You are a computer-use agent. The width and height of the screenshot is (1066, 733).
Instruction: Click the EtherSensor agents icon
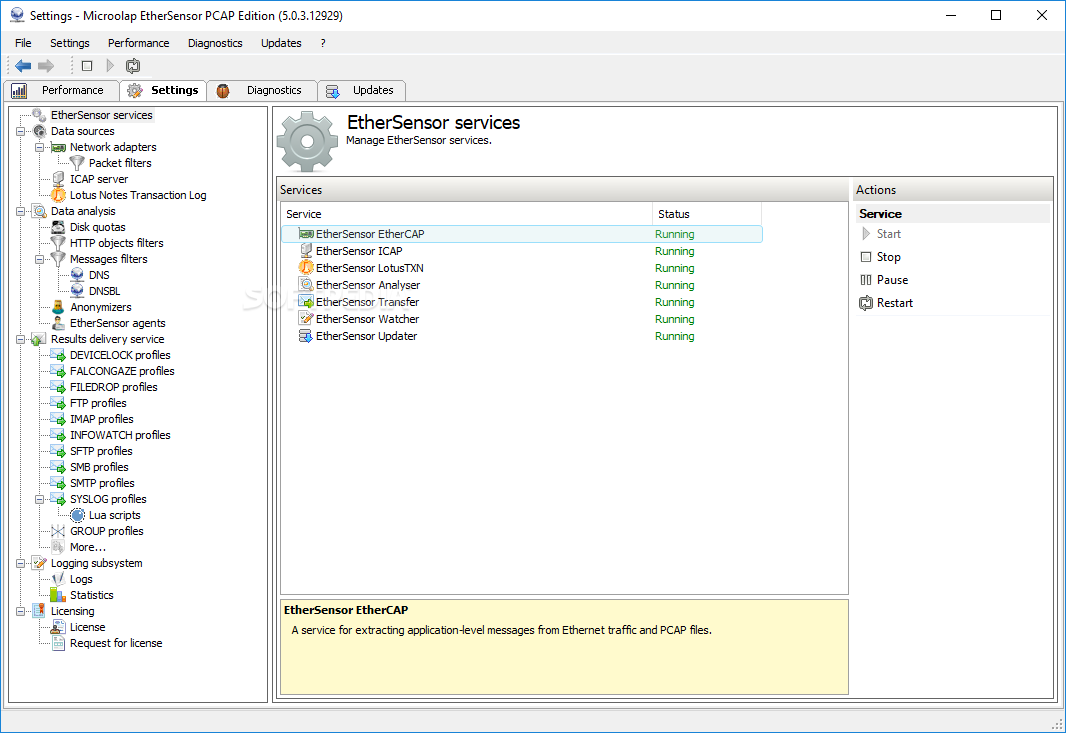pyautogui.click(x=58, y=323)
